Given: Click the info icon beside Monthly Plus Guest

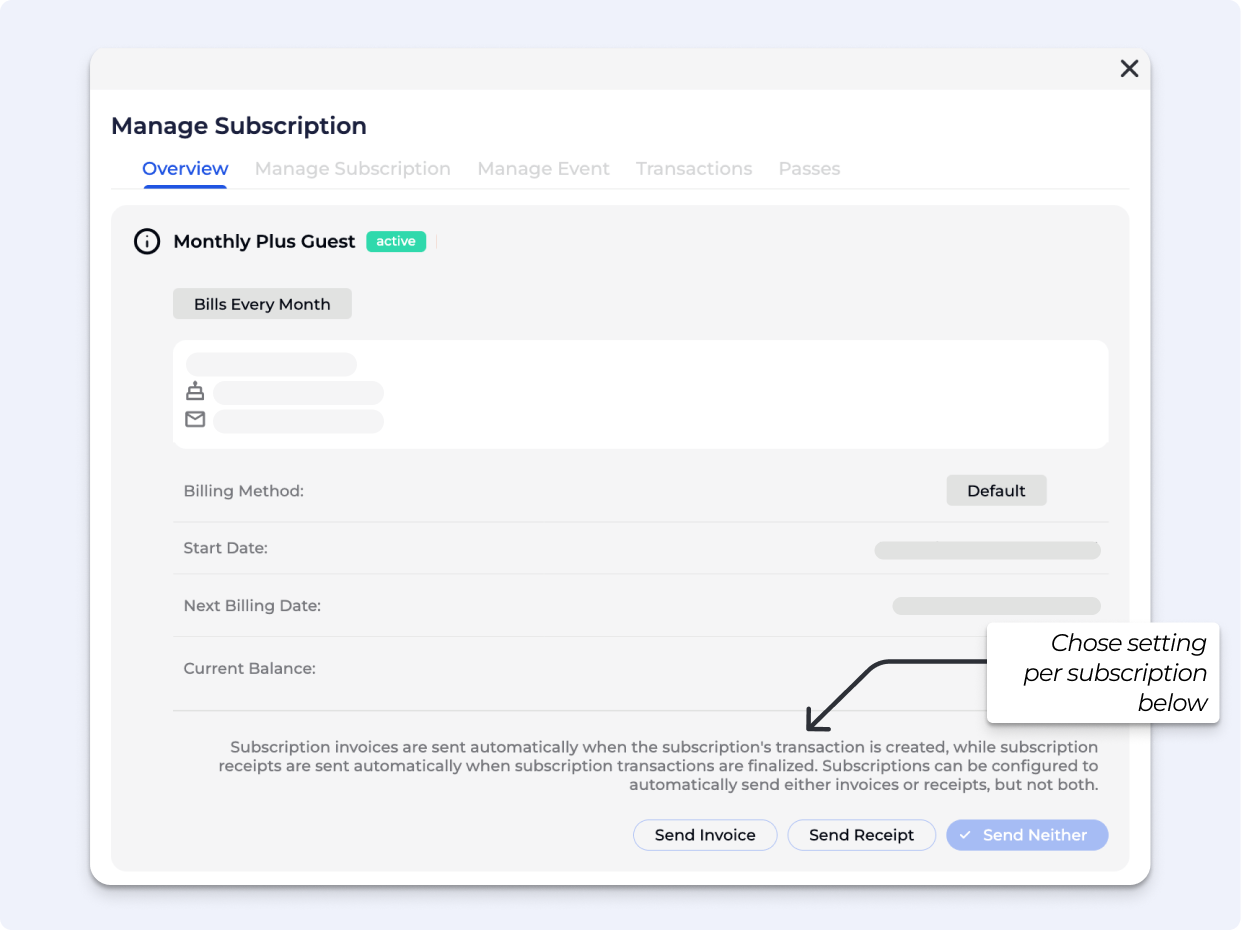Looking at the screenshot, I should tap(147, 242).
